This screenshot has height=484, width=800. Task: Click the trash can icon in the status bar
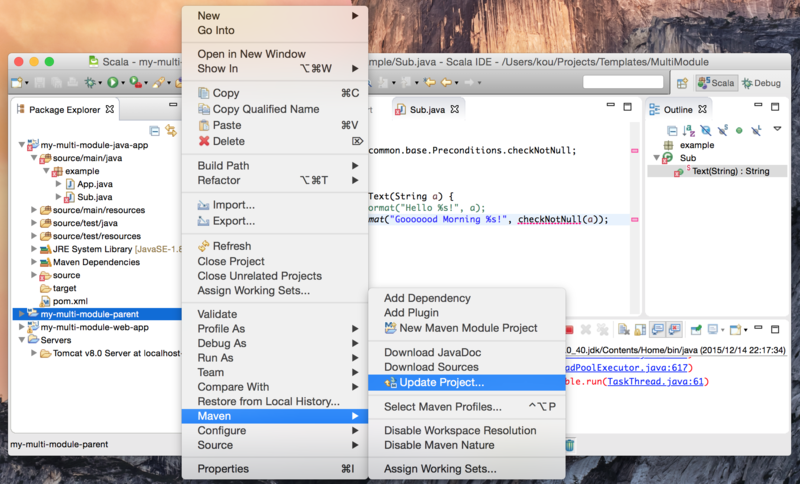click(x=570, y=445)
